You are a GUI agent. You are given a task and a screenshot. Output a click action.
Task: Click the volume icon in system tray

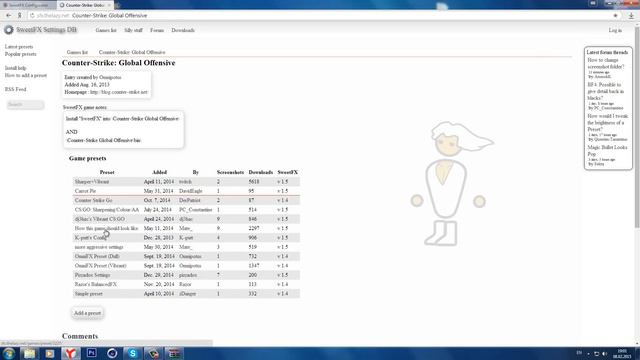point(604,353)
